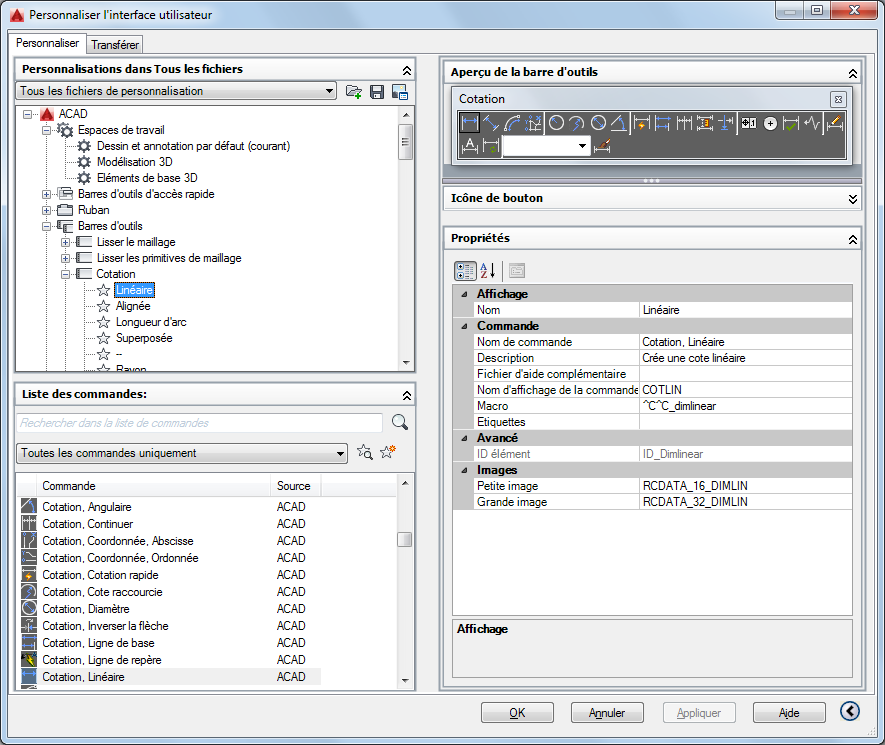The height and width of the screenshot is (745, 885).
Task: Close the Cotation toolbar preview
Action: 838,99
